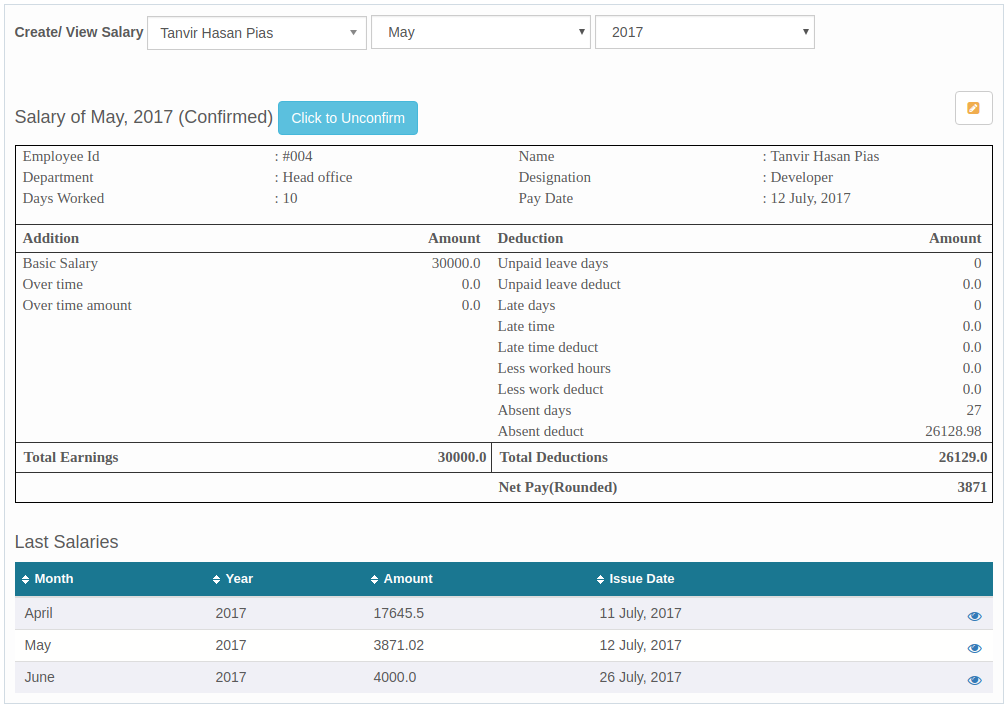Expand the year dropdown showing 2017

click(704, 32)
